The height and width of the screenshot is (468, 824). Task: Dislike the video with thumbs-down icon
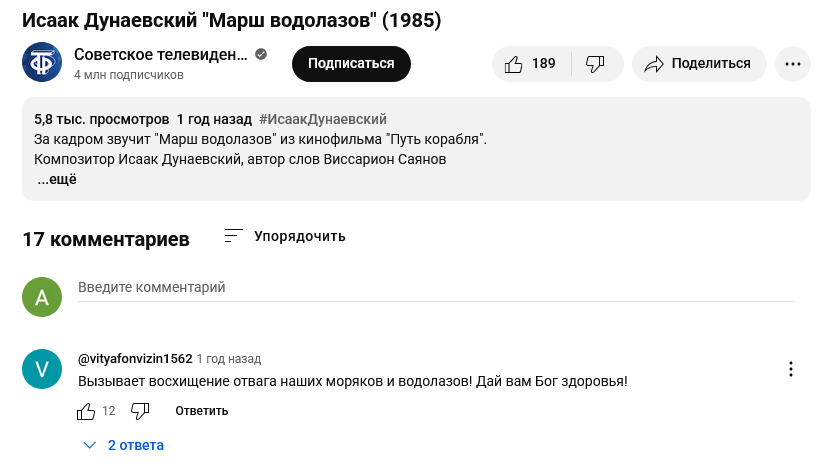(x=596, y=64)
